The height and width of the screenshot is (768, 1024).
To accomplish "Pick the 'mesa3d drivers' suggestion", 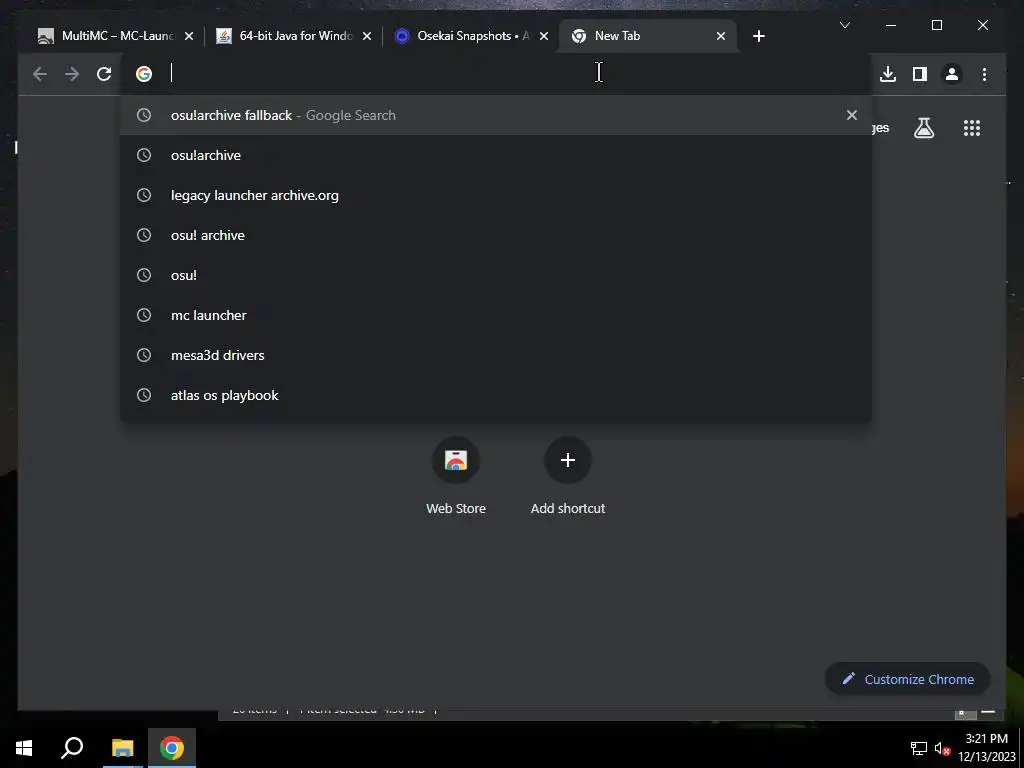I will pos(496,355).
